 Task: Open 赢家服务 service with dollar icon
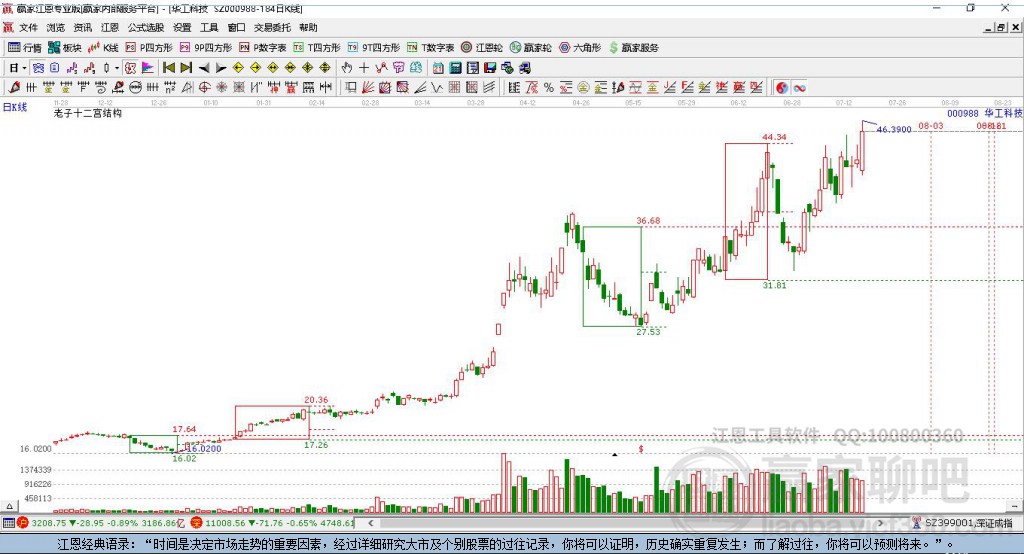click(x=633, y=48)
